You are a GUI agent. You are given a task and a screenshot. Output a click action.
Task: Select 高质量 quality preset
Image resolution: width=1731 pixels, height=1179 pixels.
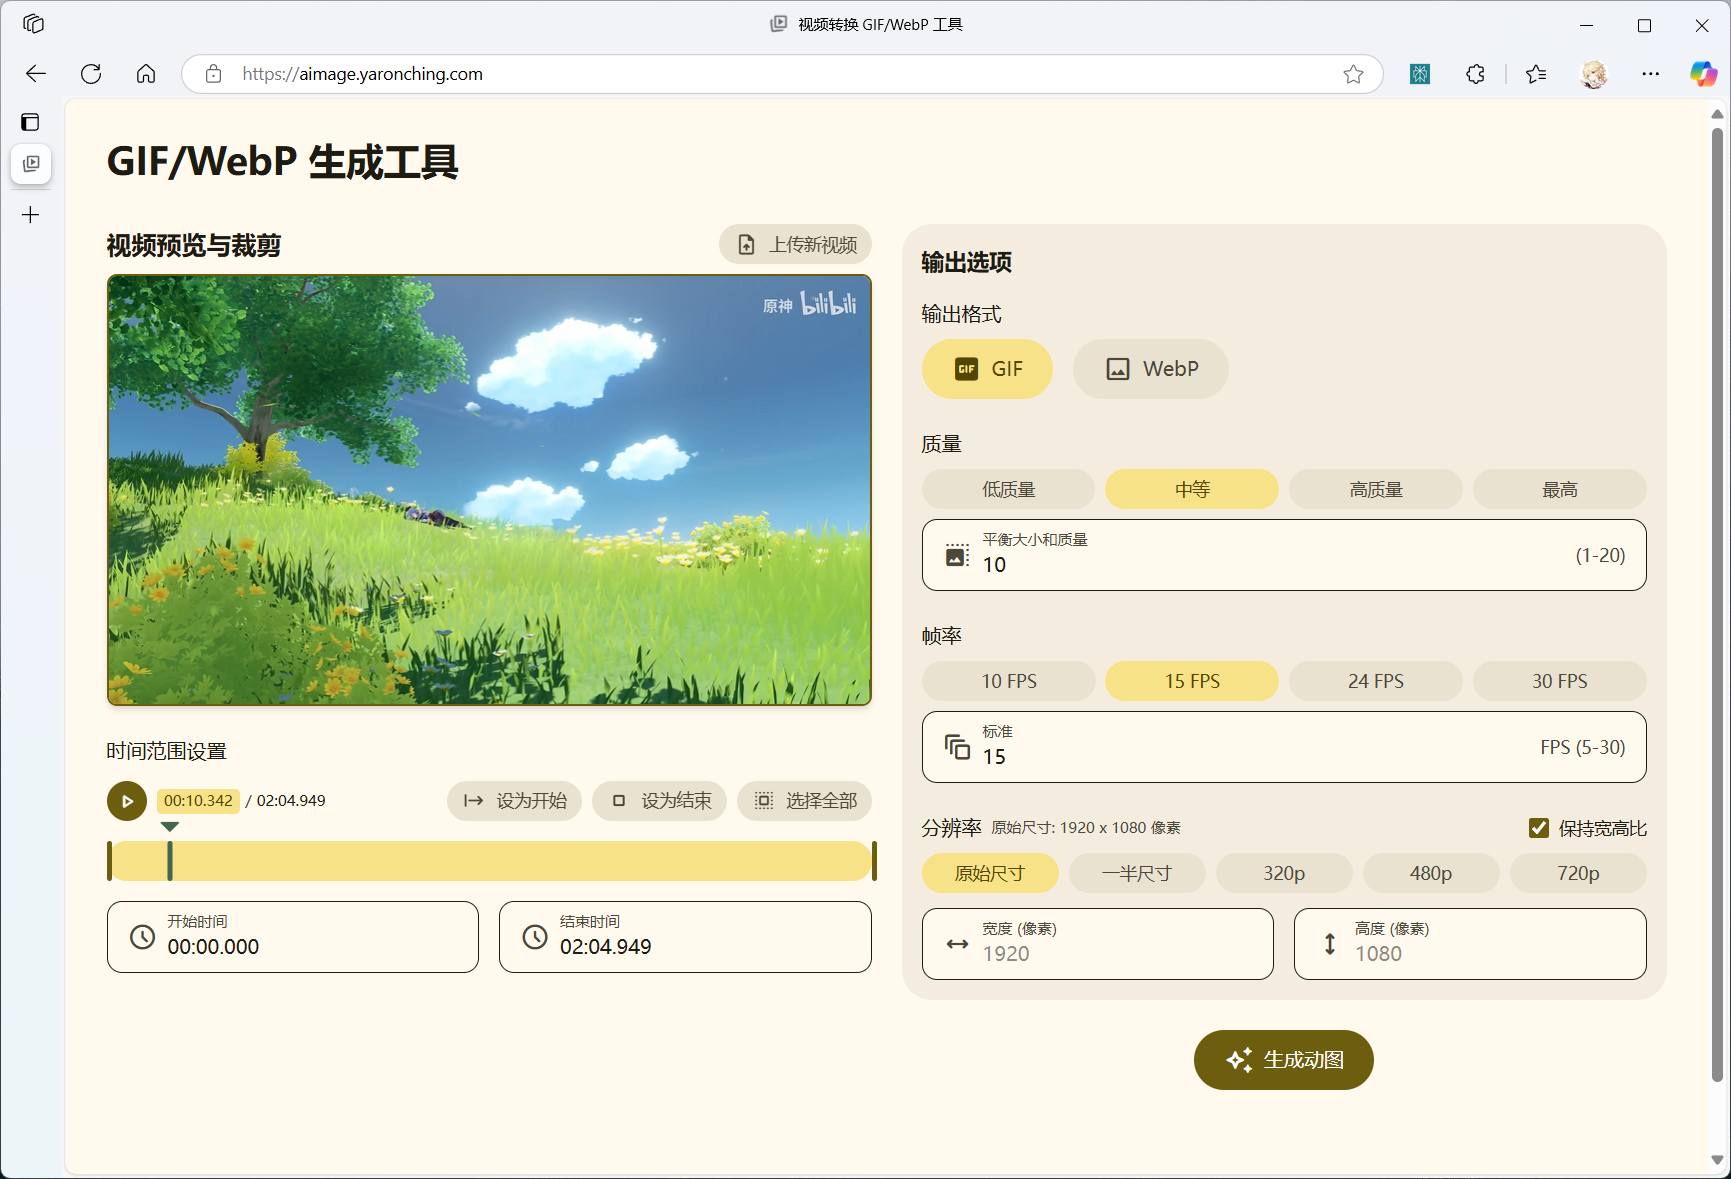pyautogui.click(x=1376, y=489)
